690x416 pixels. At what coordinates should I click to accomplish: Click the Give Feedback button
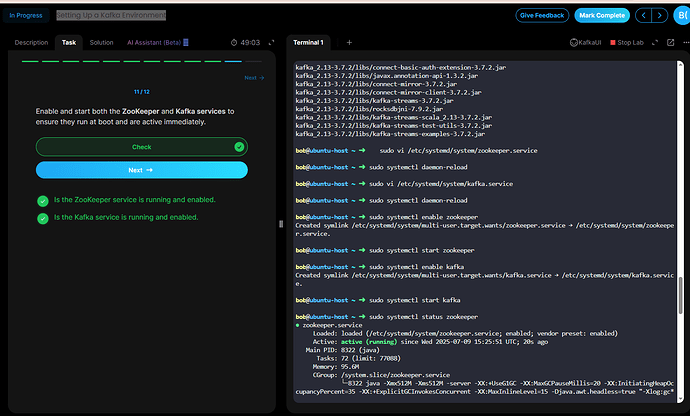point(540,15)
